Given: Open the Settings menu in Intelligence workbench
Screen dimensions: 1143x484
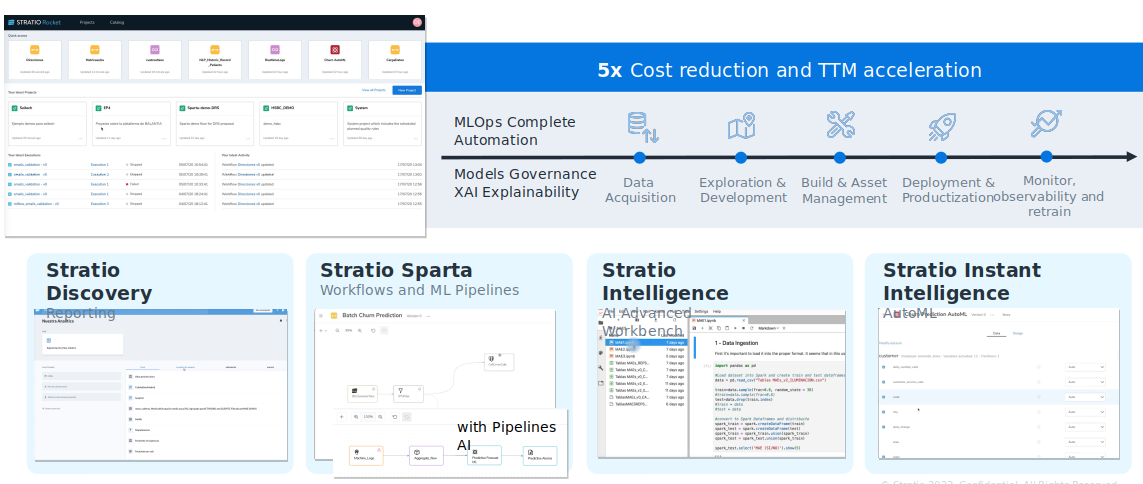Looking at the screenshot, I should tap(701, 311).
